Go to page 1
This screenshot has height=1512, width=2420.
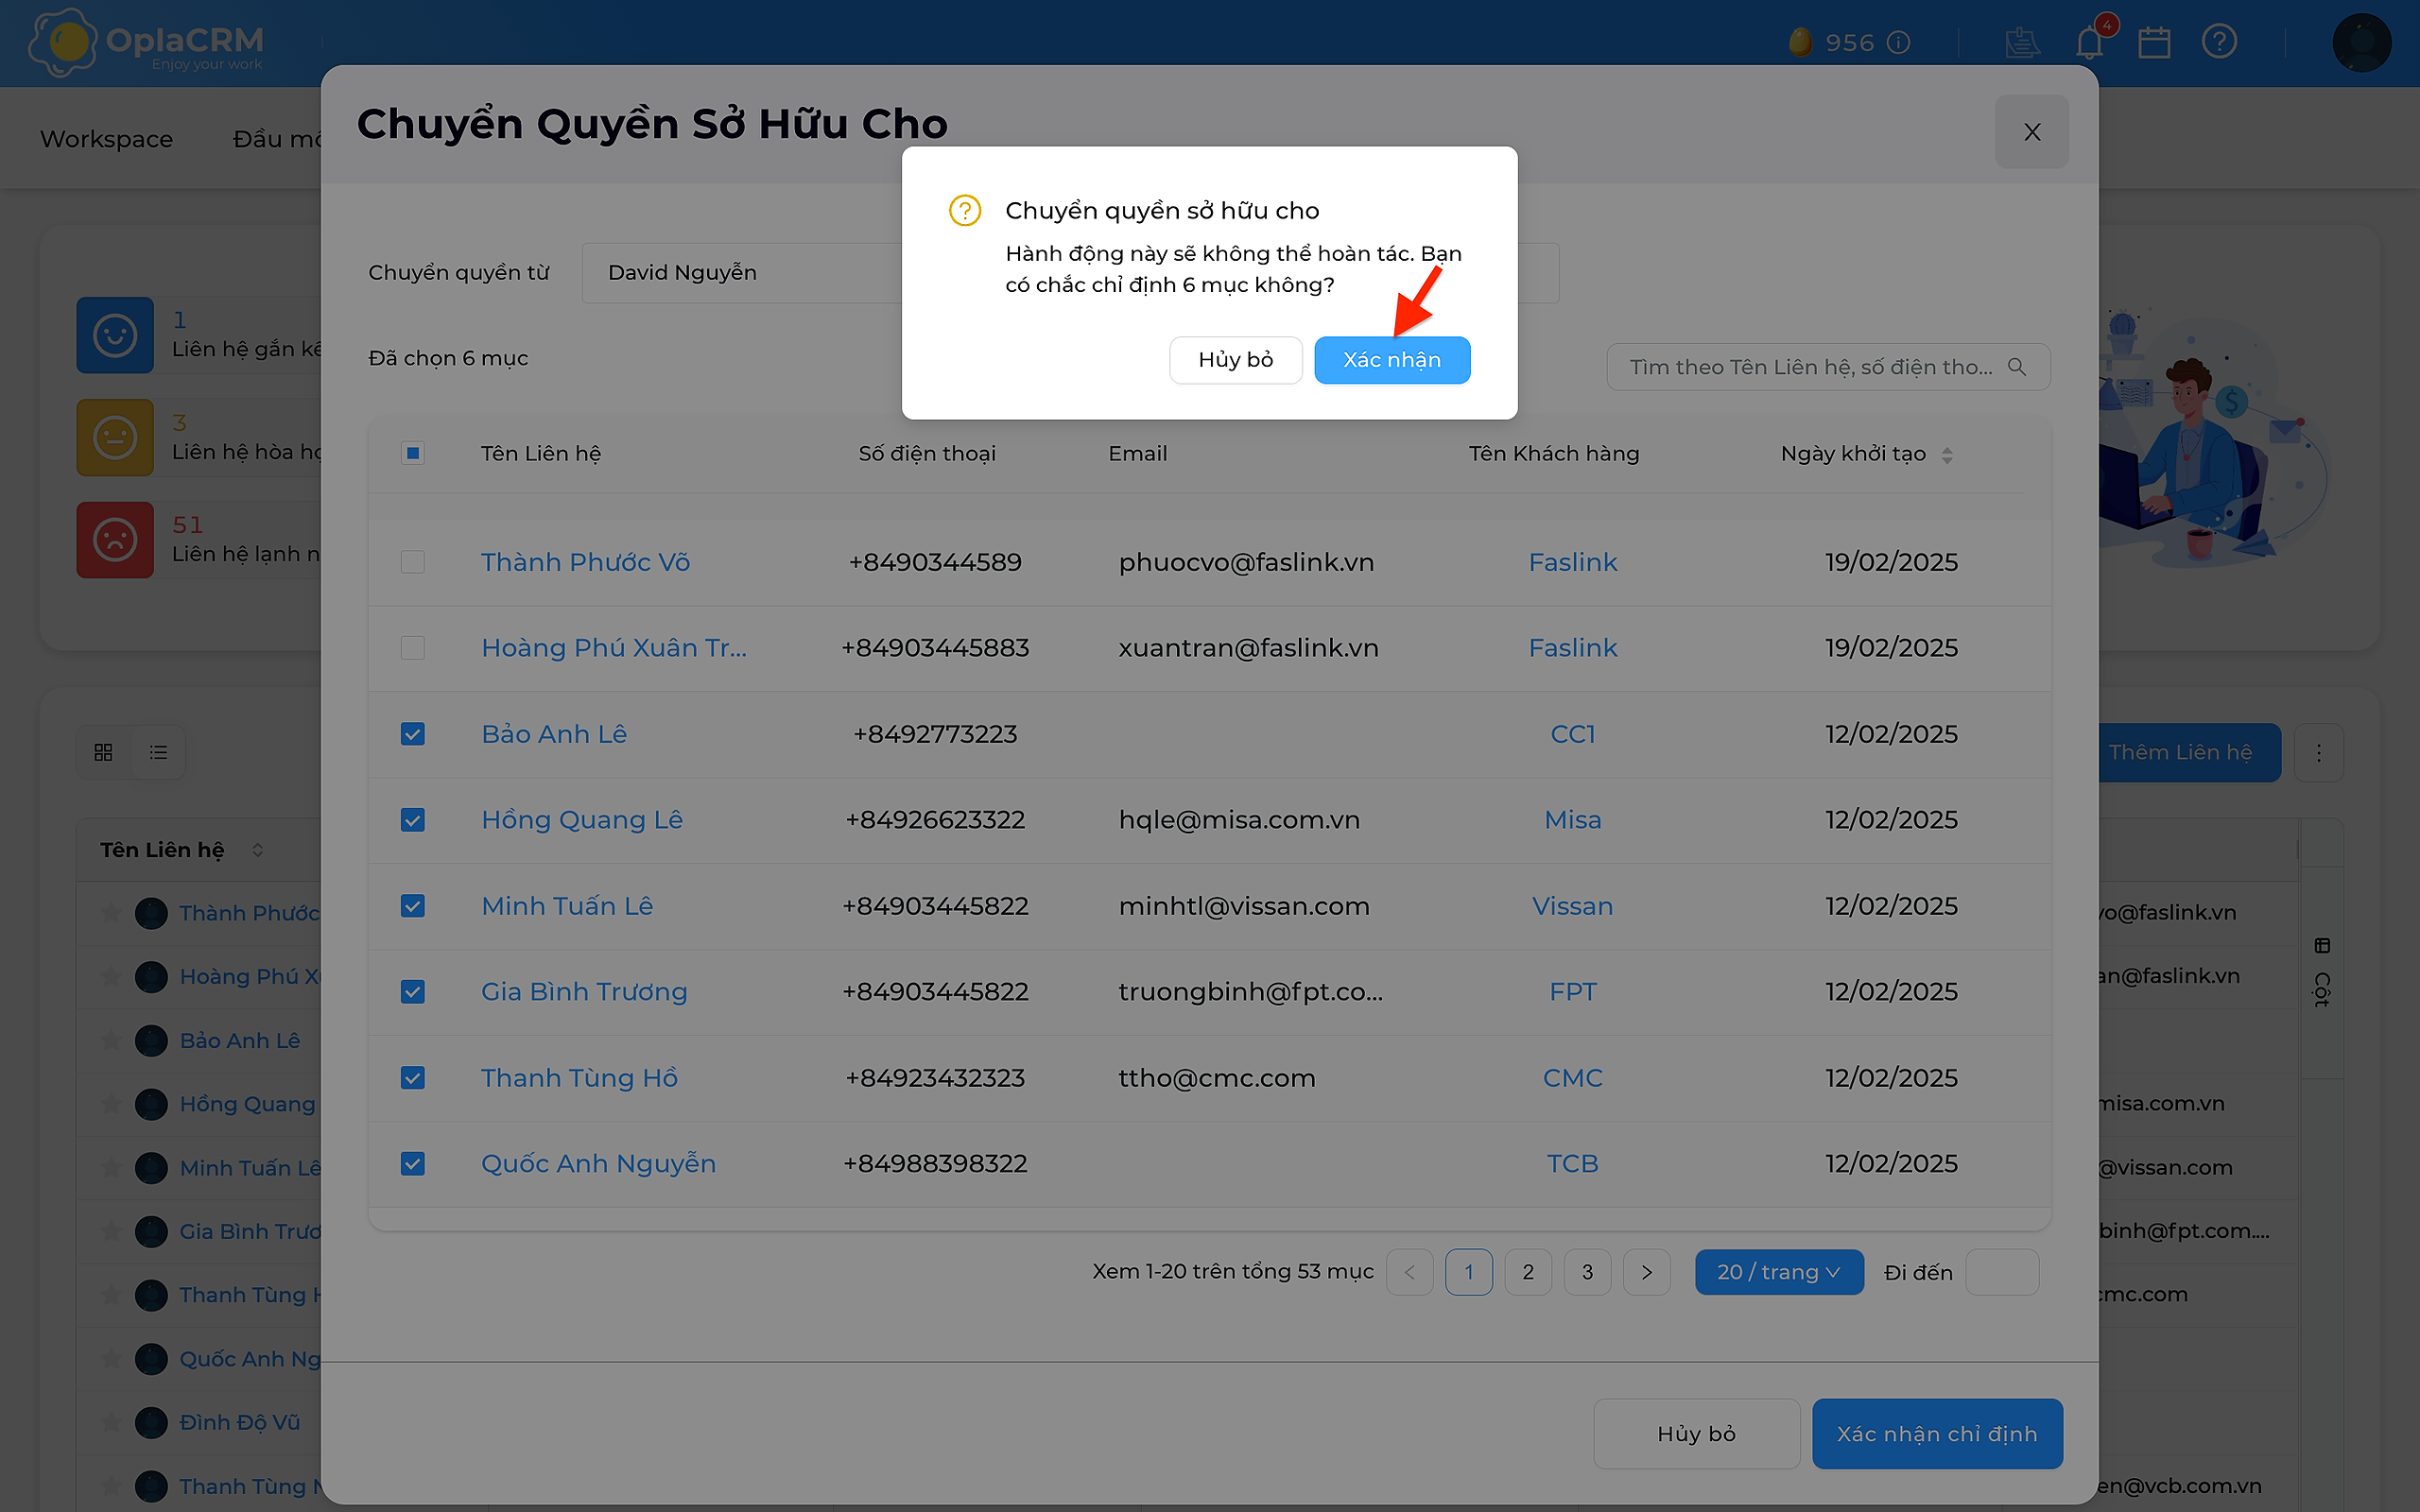pos(1468,1272)
